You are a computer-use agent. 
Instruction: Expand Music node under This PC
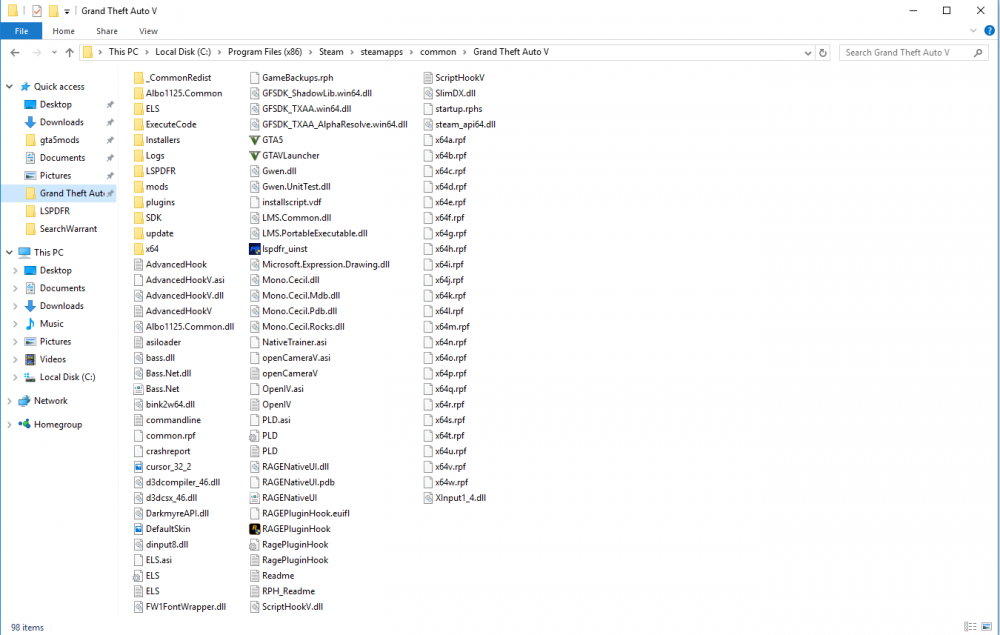click(15, 324)
